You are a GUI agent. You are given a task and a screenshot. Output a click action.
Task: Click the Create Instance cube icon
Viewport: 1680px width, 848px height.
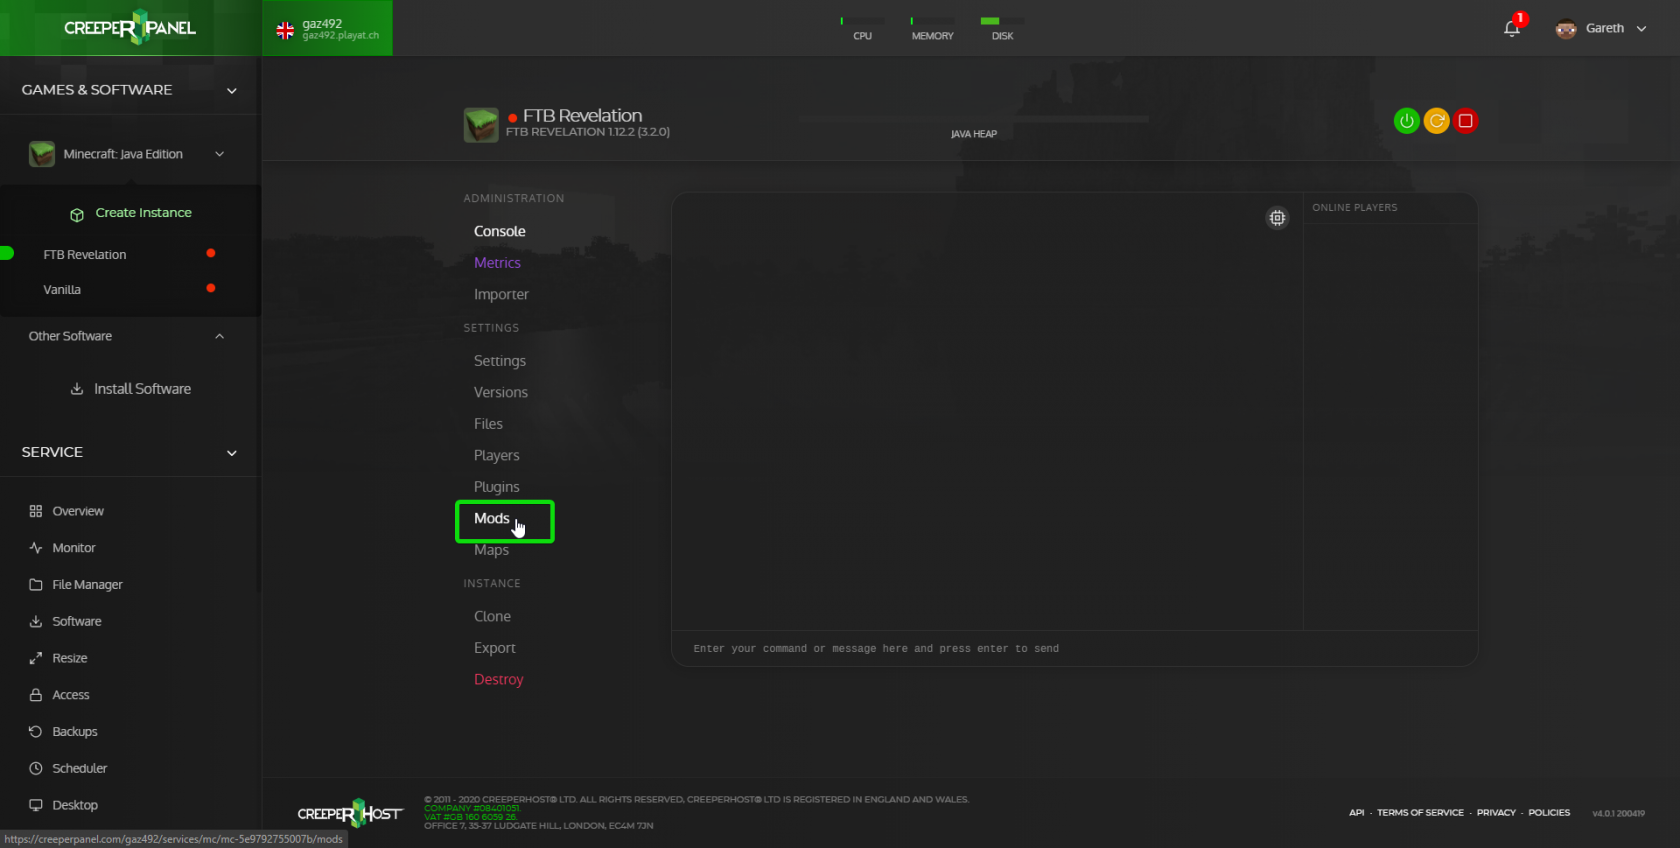77,214
